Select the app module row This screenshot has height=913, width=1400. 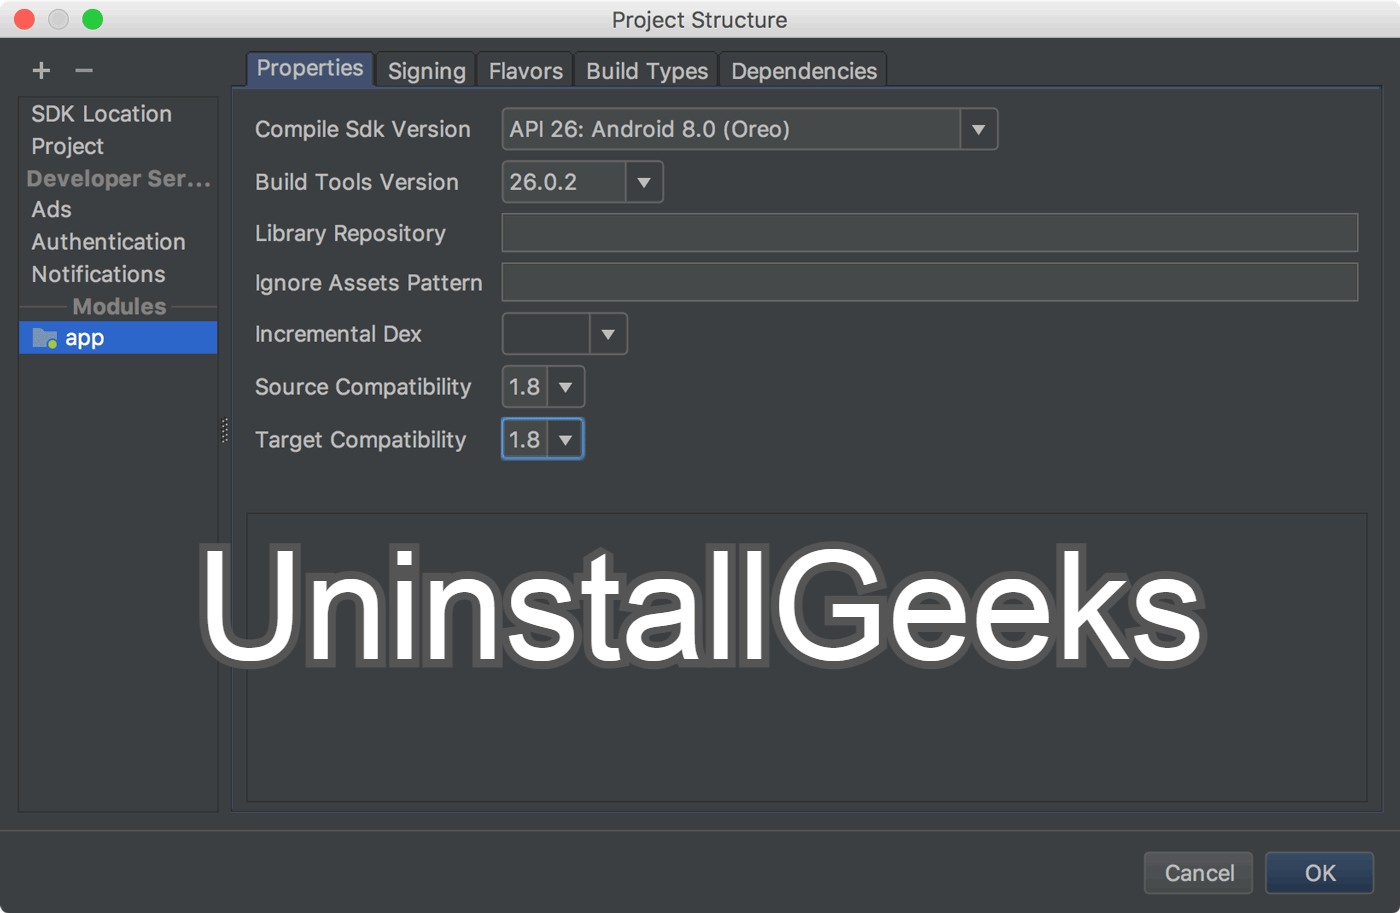pos(118,337)
